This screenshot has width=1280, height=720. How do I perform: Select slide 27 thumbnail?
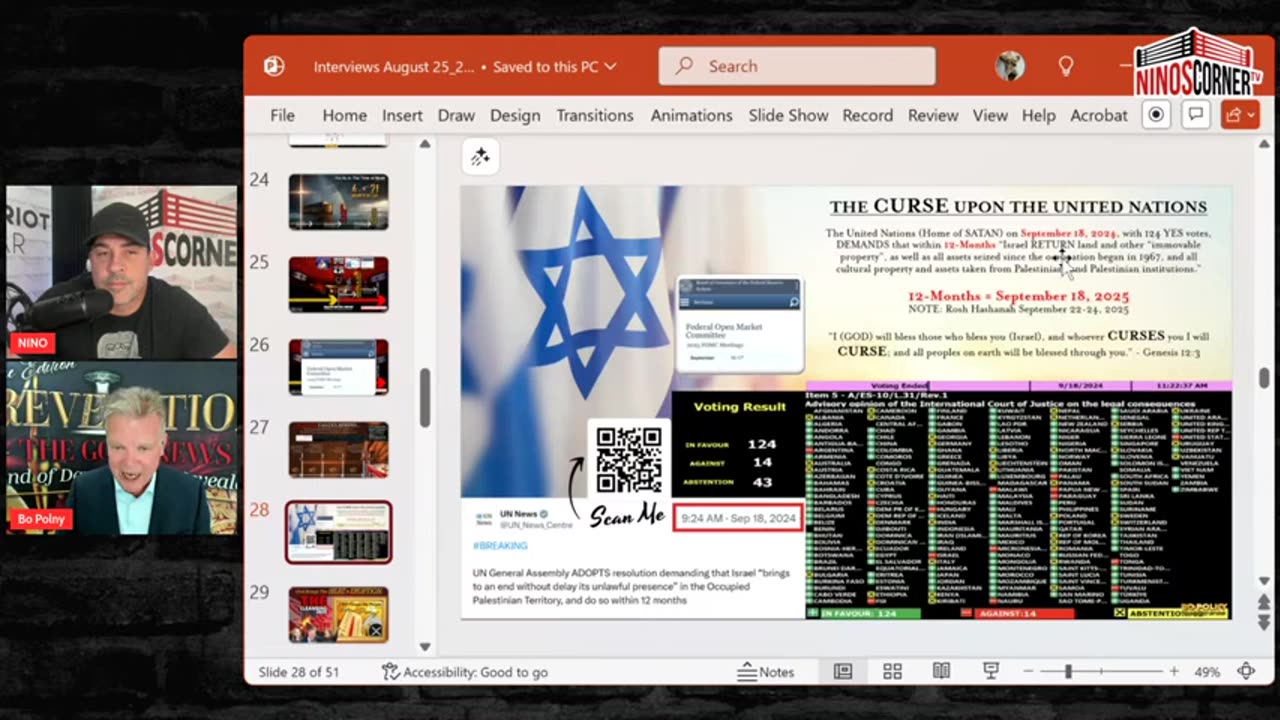(338, 450)
